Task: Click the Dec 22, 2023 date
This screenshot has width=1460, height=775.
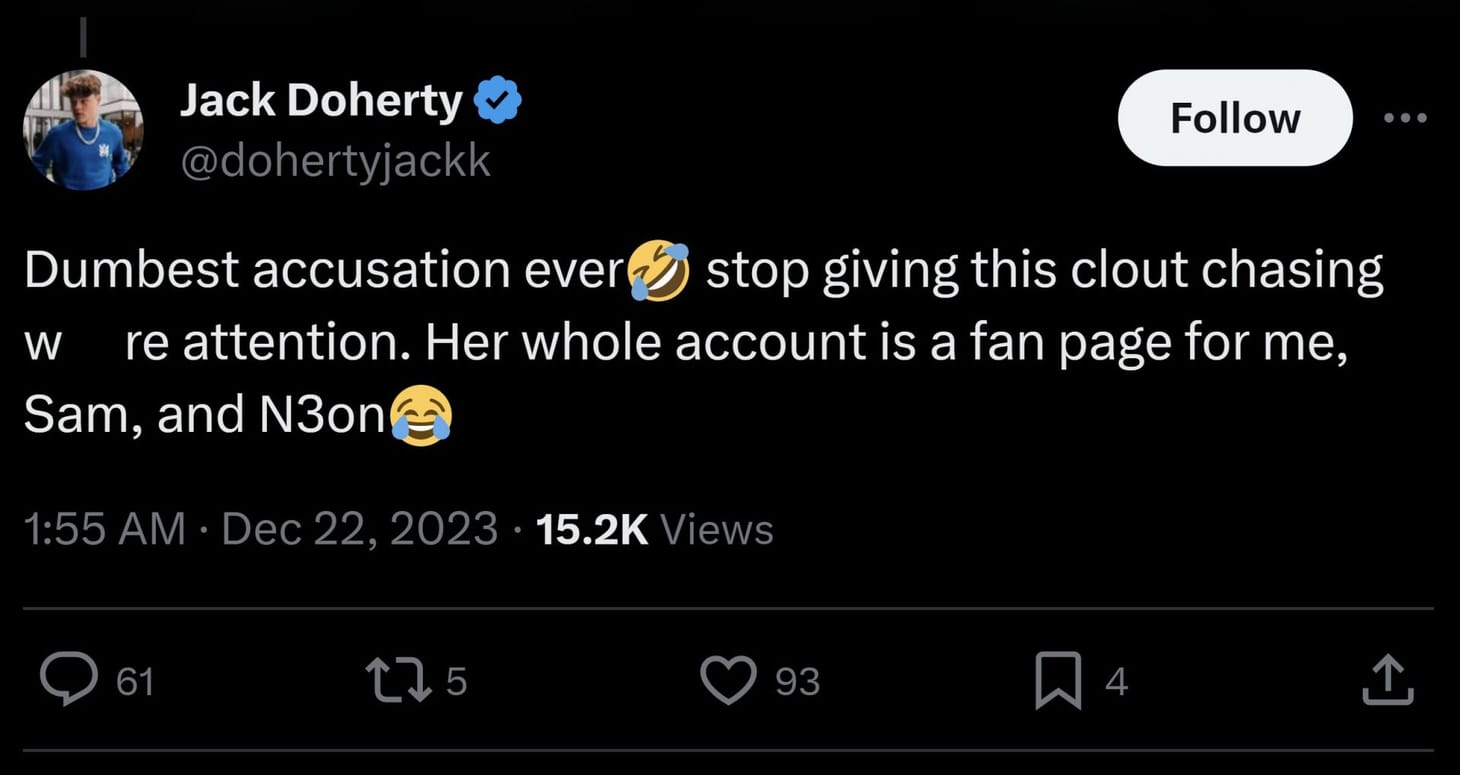Action: 359,529
